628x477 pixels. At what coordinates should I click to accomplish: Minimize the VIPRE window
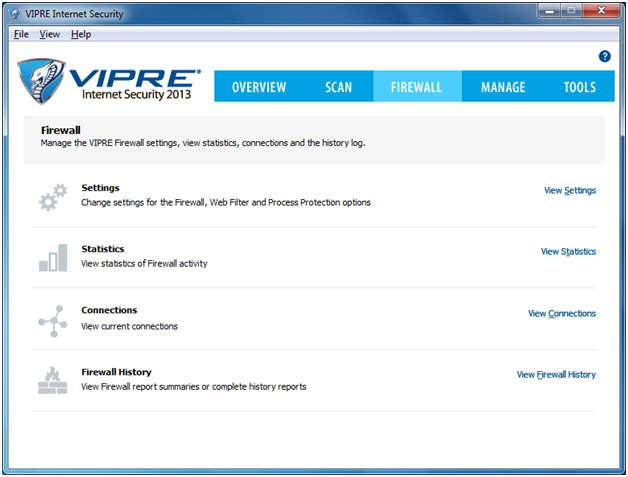click(x=549, y=11)
